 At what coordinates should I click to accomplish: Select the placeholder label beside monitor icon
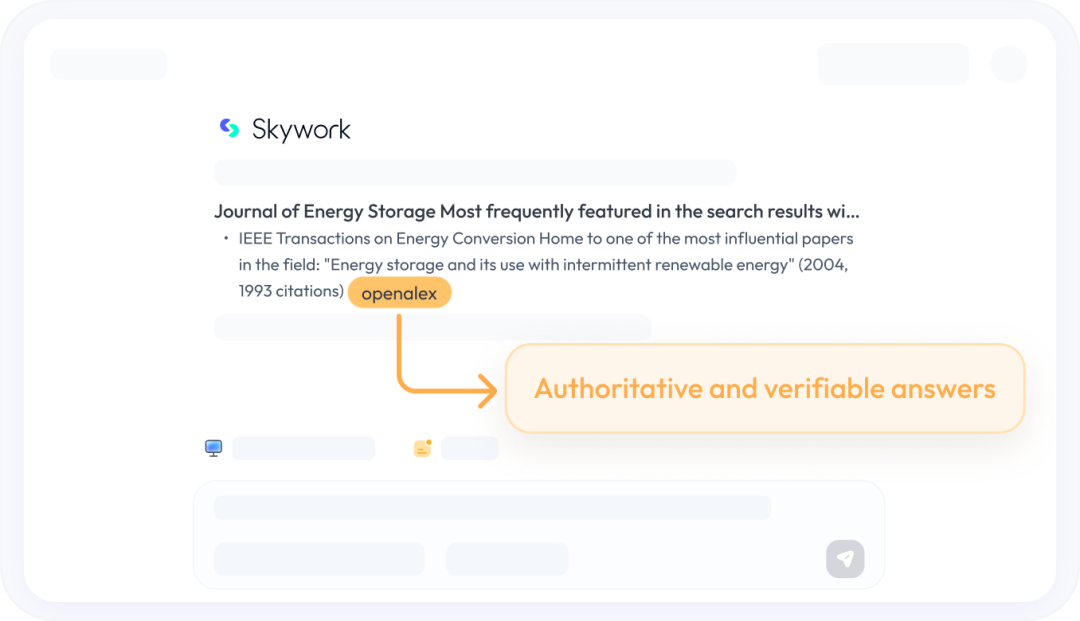click(x=303, y=448)
